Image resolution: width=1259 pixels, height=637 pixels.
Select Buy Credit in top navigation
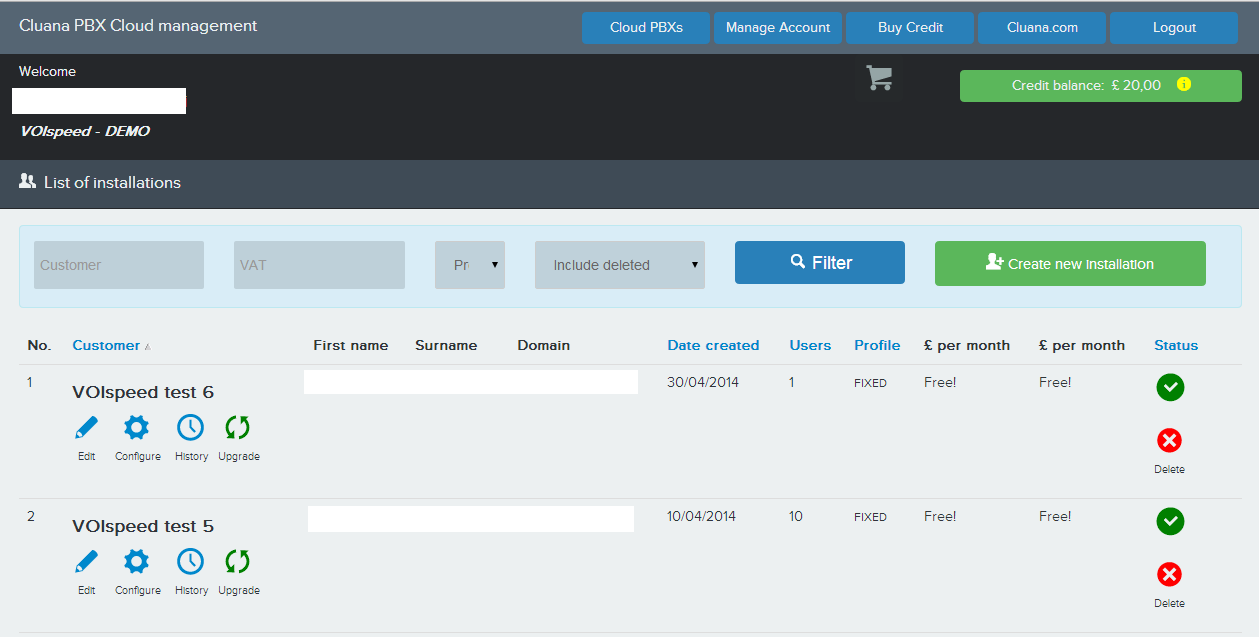(x=910, y=28)
